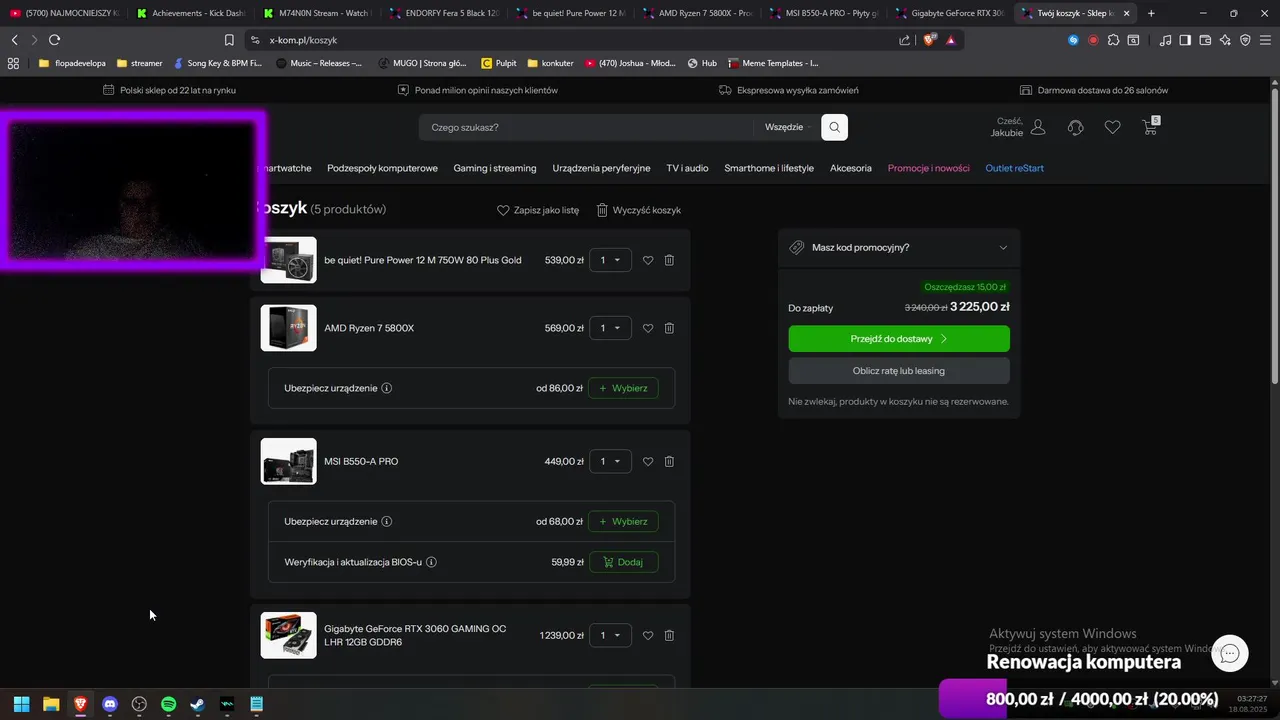
Task: Click Oblicz ratę lub leasing button
Action: click(x=899, y=371)
